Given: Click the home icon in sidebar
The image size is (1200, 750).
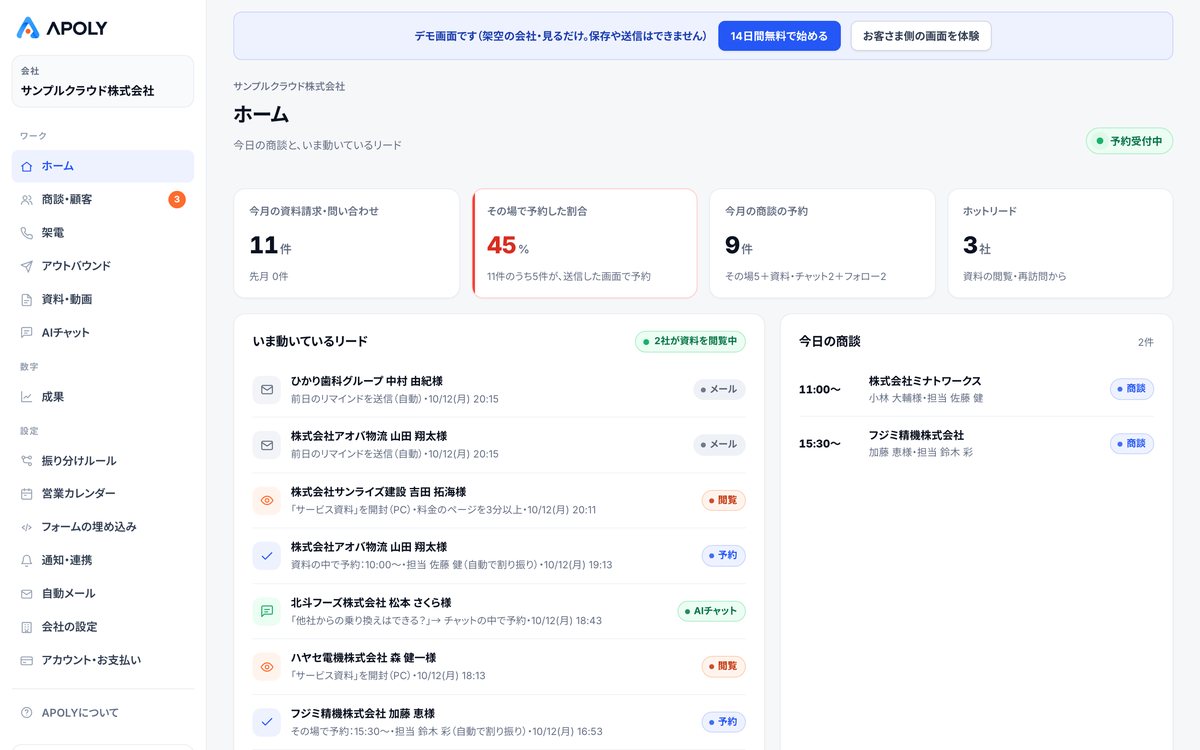Looking at the screenshot, I should 27,166.
